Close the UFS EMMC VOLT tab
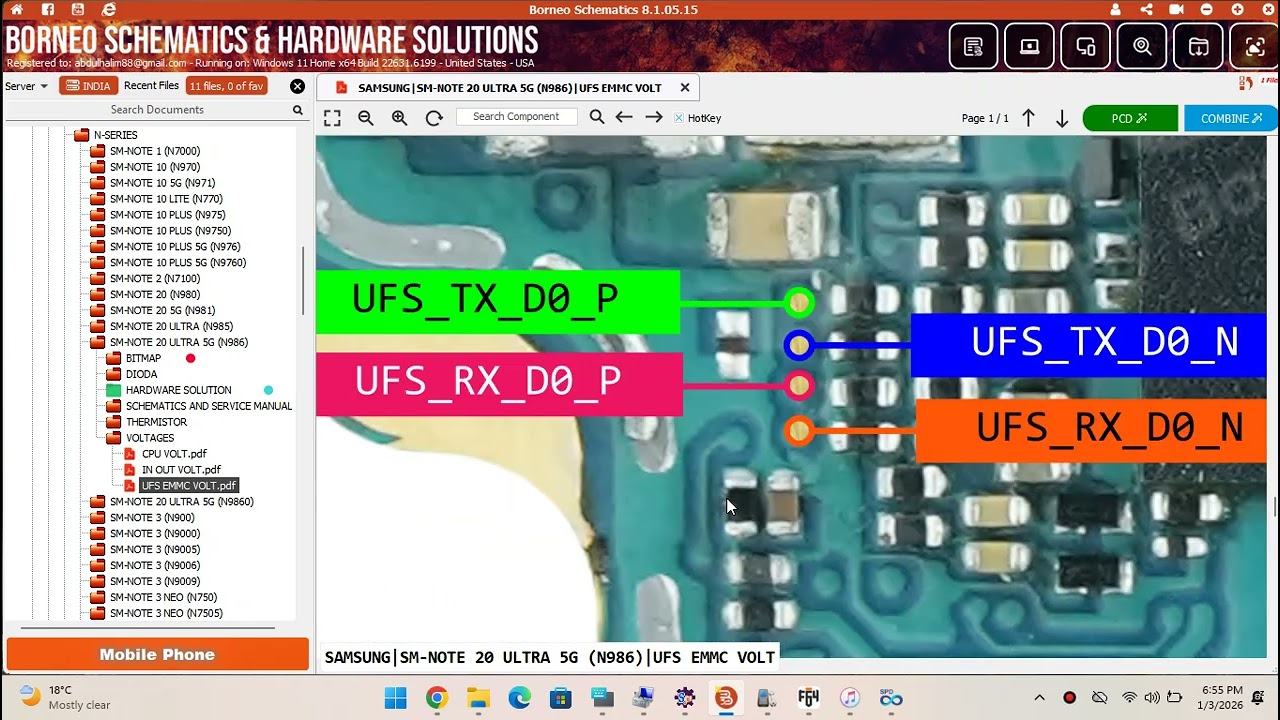1280x720 pixels. (x=685, y=87)
